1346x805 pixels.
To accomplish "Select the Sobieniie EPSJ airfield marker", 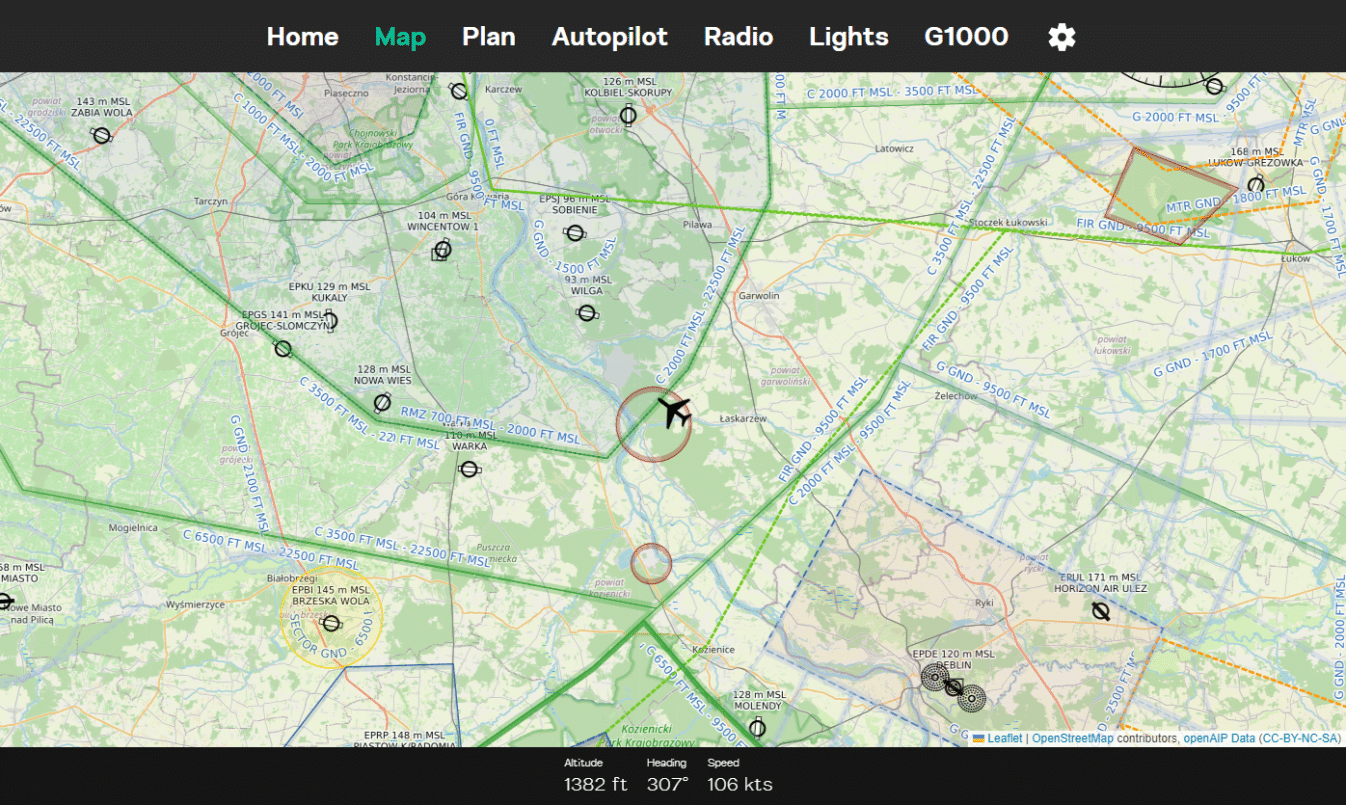I will [x=574, y=233].
